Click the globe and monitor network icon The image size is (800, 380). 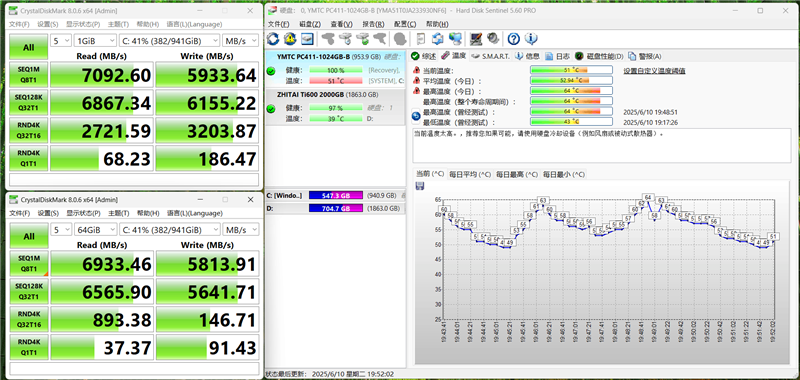[x=455, y=38]
